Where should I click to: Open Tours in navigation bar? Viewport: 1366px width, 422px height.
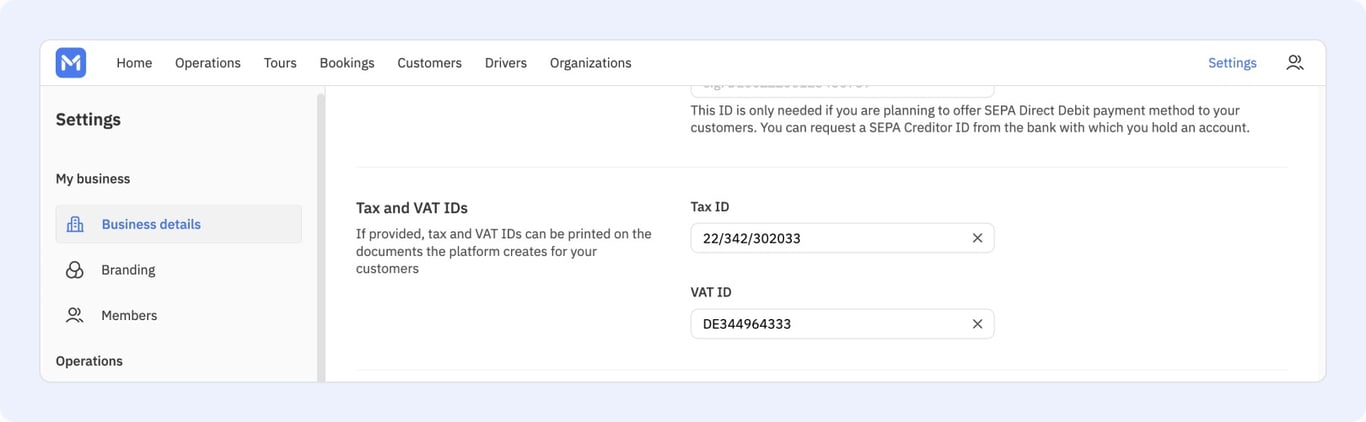280,63
